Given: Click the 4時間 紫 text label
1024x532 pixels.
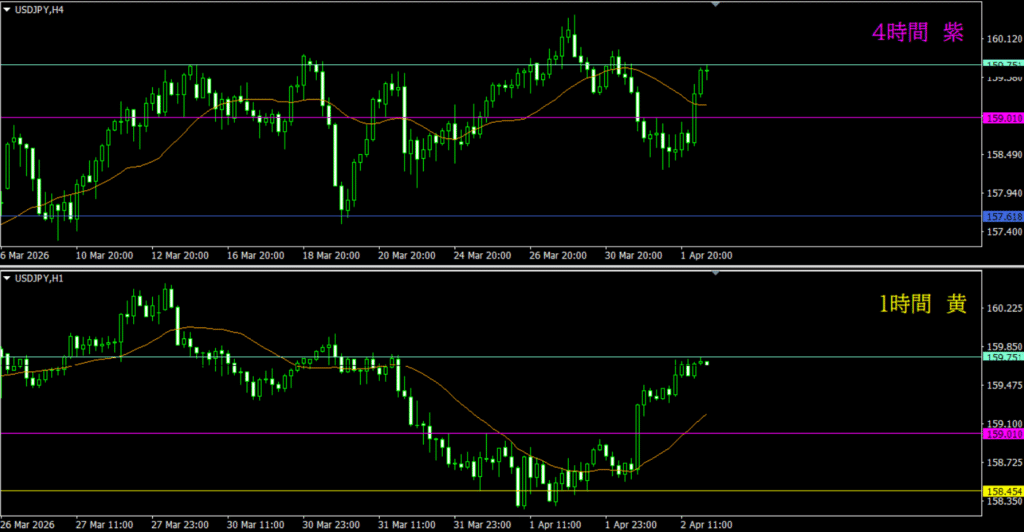Looking at the screenshot, I should pyautogui.click(x=917, y=33).
